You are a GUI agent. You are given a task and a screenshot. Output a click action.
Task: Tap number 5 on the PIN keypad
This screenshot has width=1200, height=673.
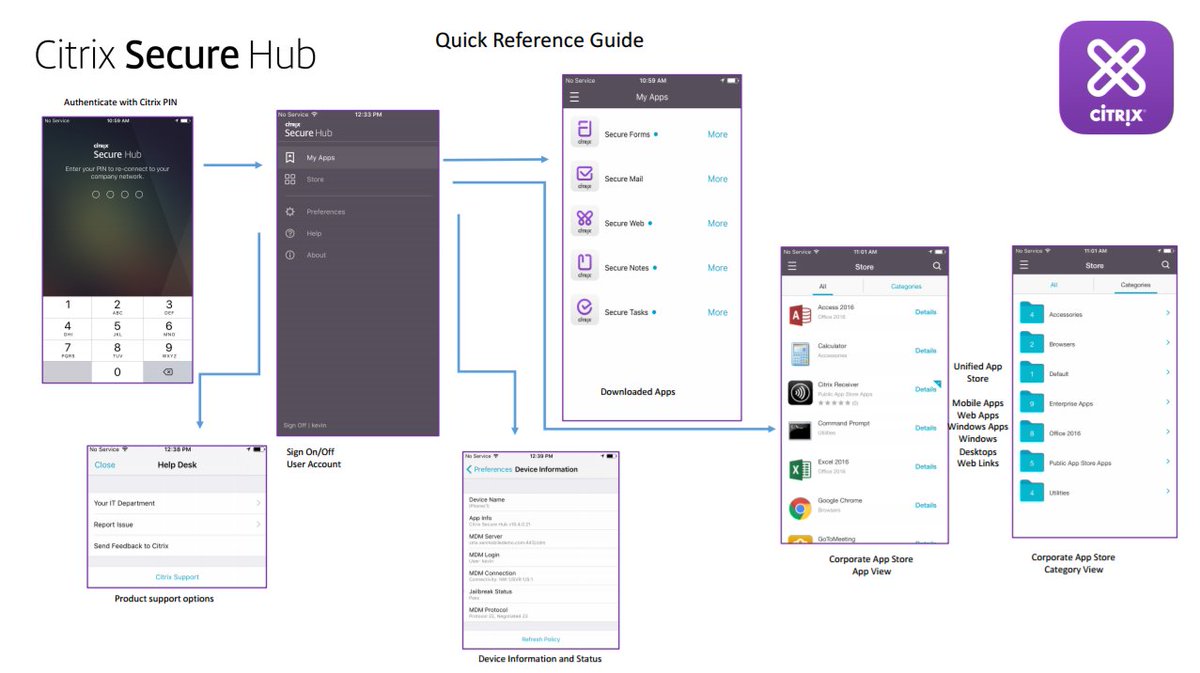point(117,328)
